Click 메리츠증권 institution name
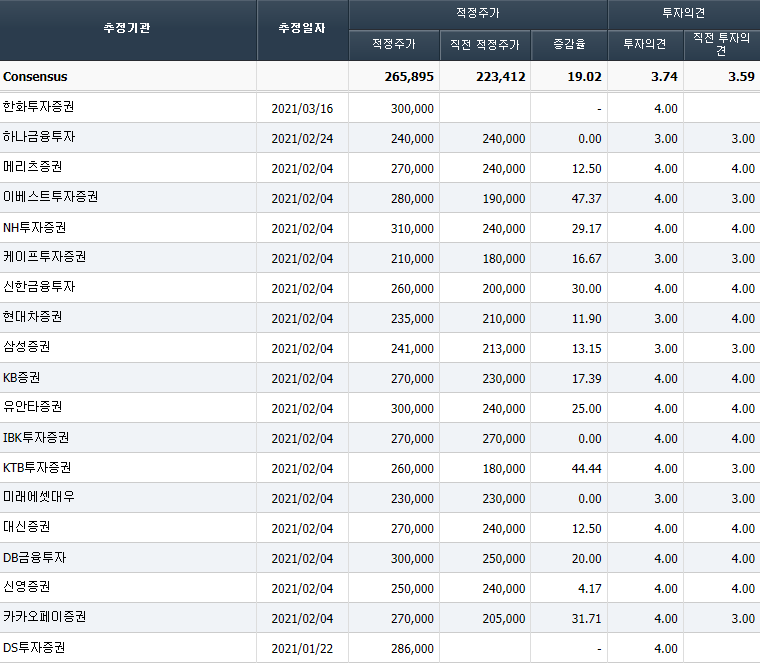 33,167
